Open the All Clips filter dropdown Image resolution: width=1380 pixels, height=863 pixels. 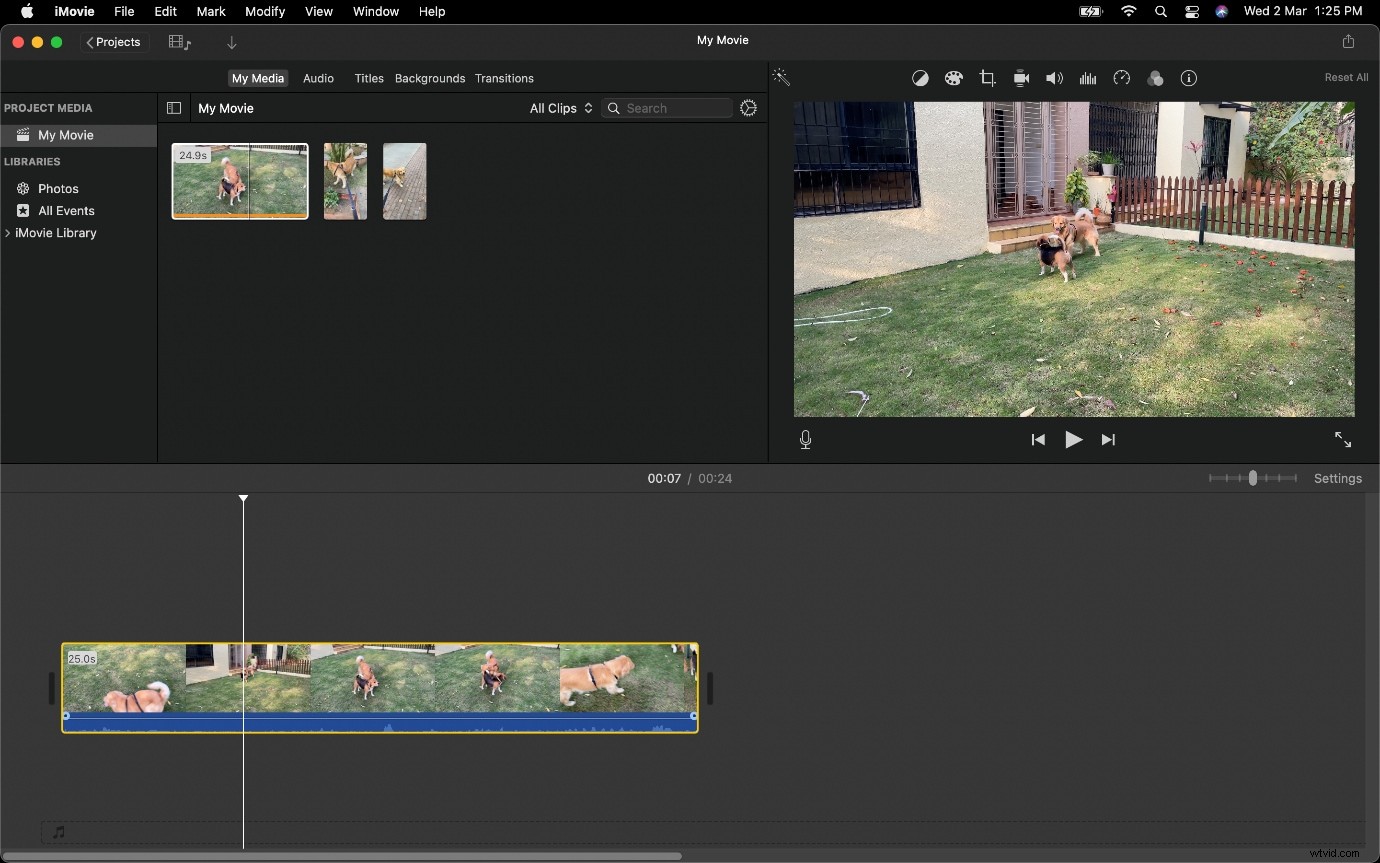(560, 108)
